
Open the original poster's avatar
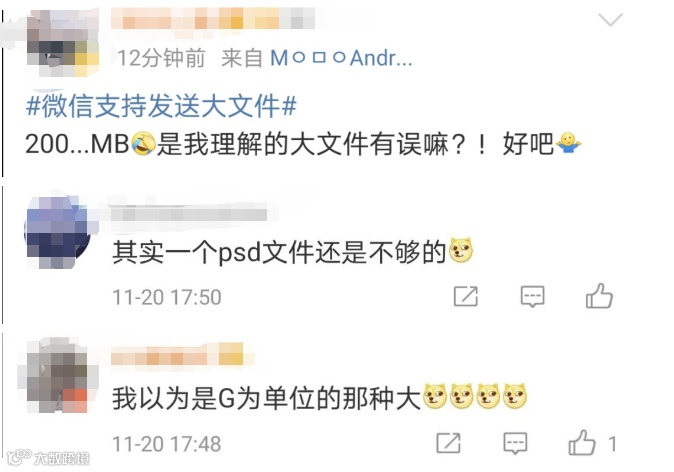[62, 43]
